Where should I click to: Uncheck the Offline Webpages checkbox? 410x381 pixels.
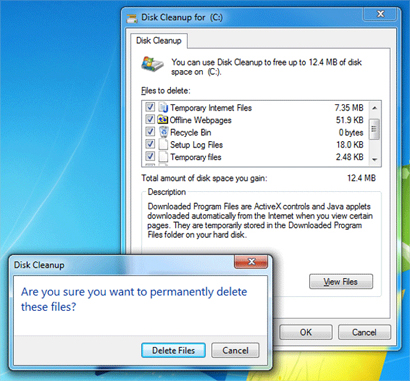pos(150,120)
